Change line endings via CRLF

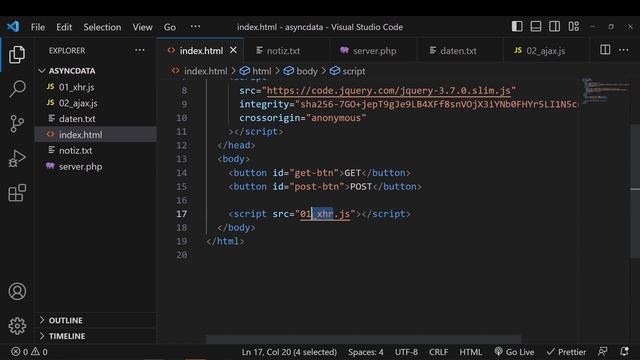(438, 352)
